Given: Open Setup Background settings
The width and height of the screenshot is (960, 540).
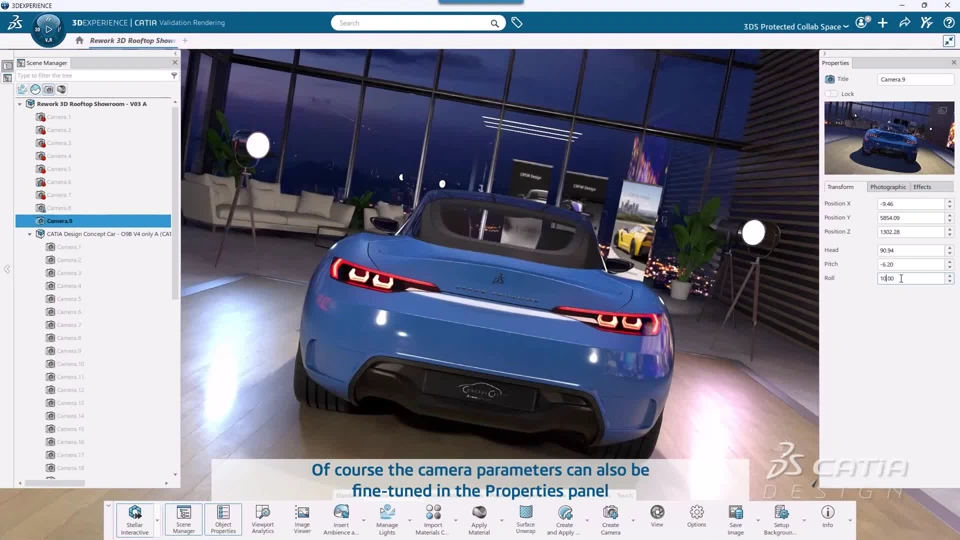Looking at the screenshot, I should (781, 519).
